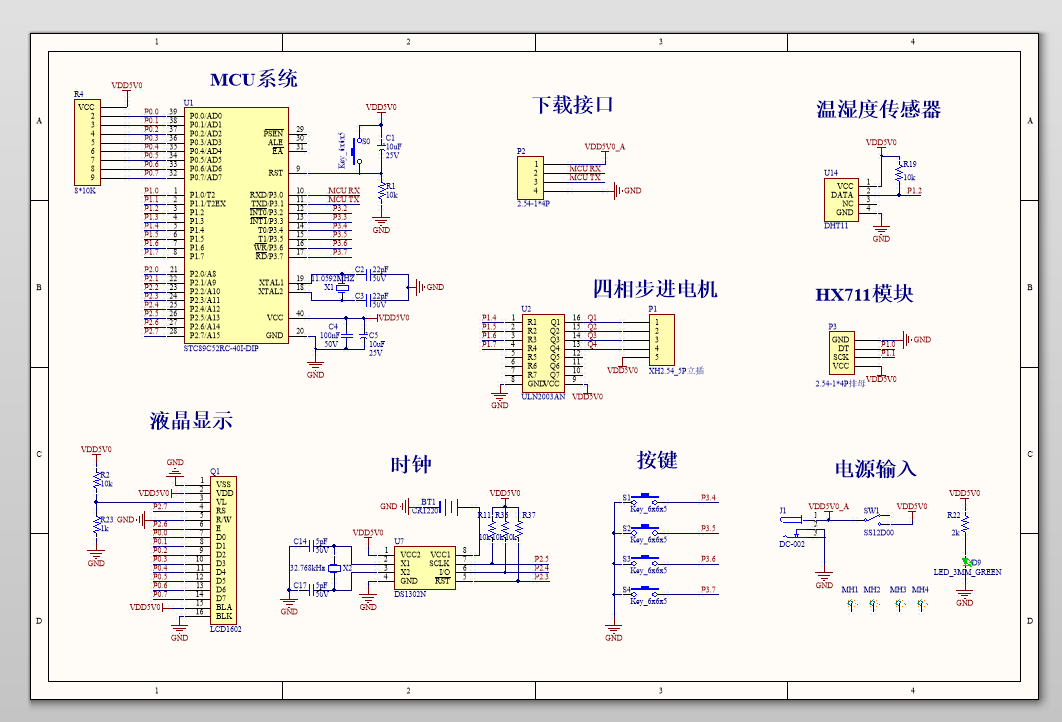Select the C2 22pF capacitor
The height and width of the screenshot is (722, 1062).
tap(366, 274)
